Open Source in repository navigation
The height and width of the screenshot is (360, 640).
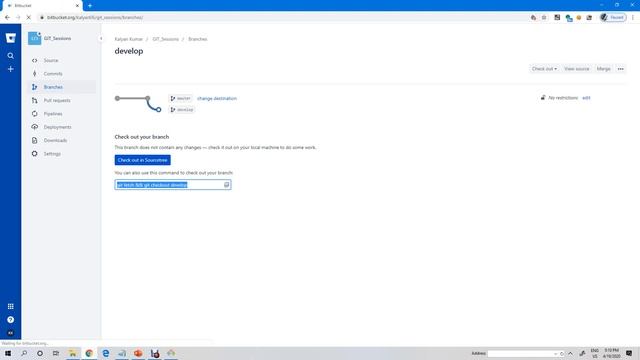coord(51,60)
